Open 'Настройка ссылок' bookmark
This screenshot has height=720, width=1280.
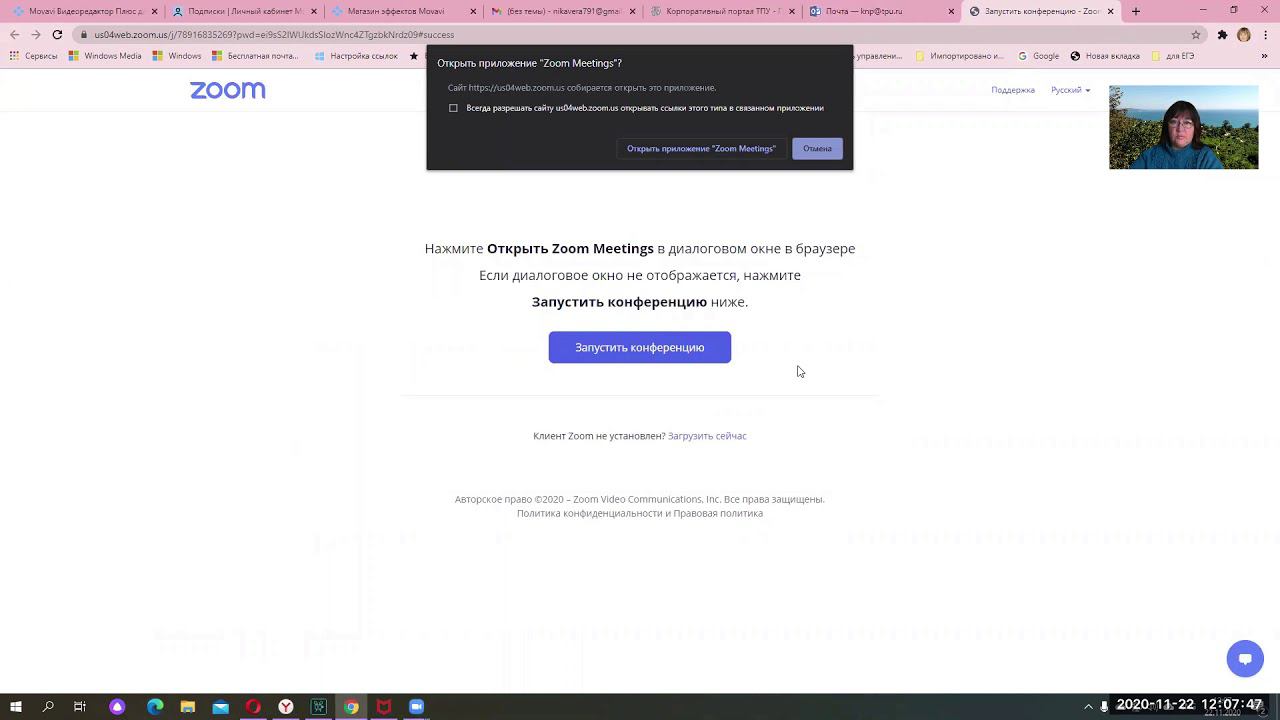(x=356, y=56)
